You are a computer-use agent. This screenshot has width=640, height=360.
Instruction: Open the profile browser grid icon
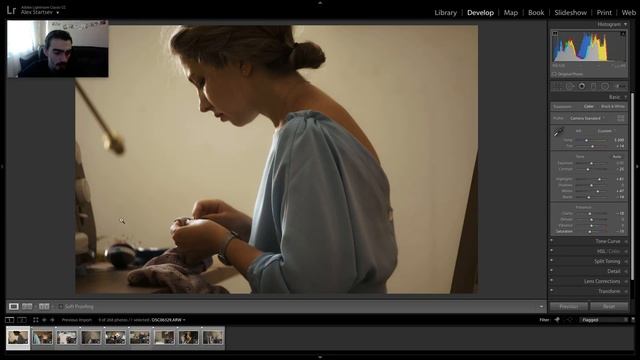tap(620, 118)
